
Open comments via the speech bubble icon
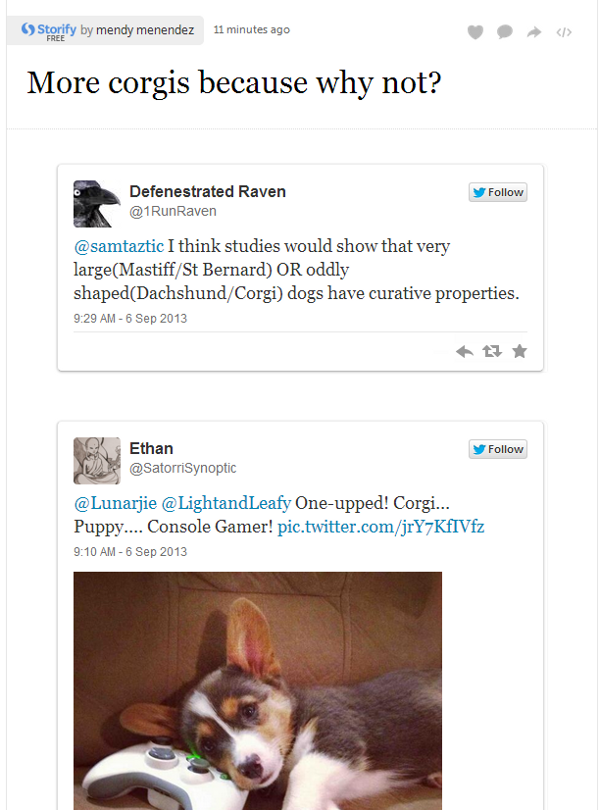(x=504, y=32)
